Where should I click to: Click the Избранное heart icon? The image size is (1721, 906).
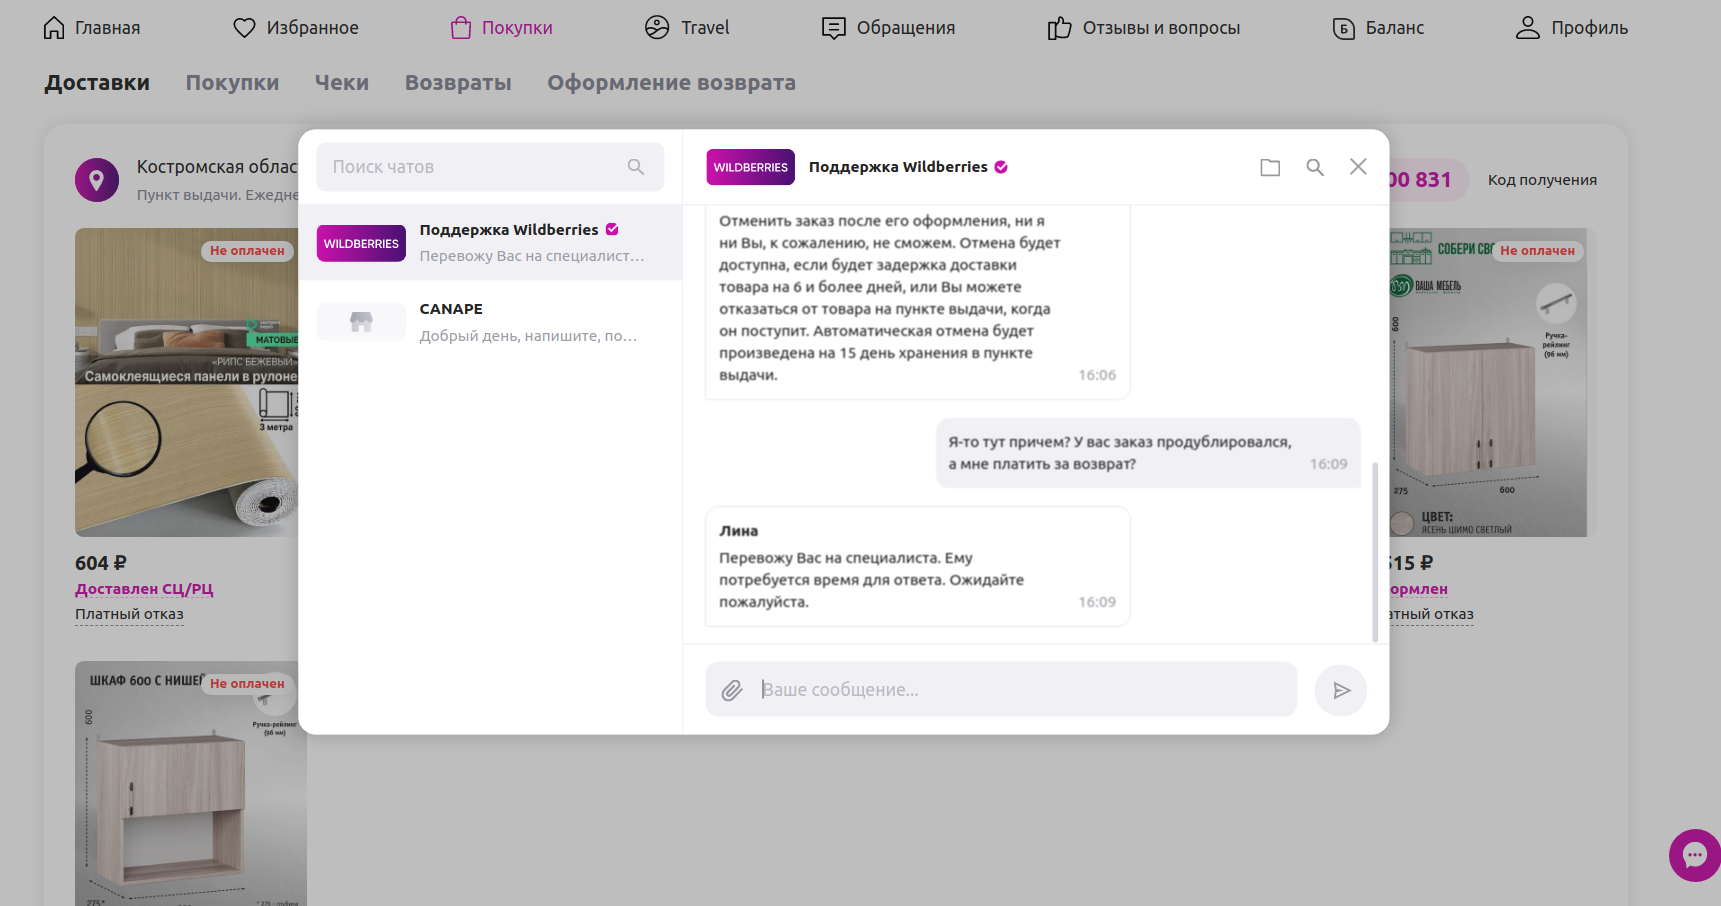click(x=244, y=28)
